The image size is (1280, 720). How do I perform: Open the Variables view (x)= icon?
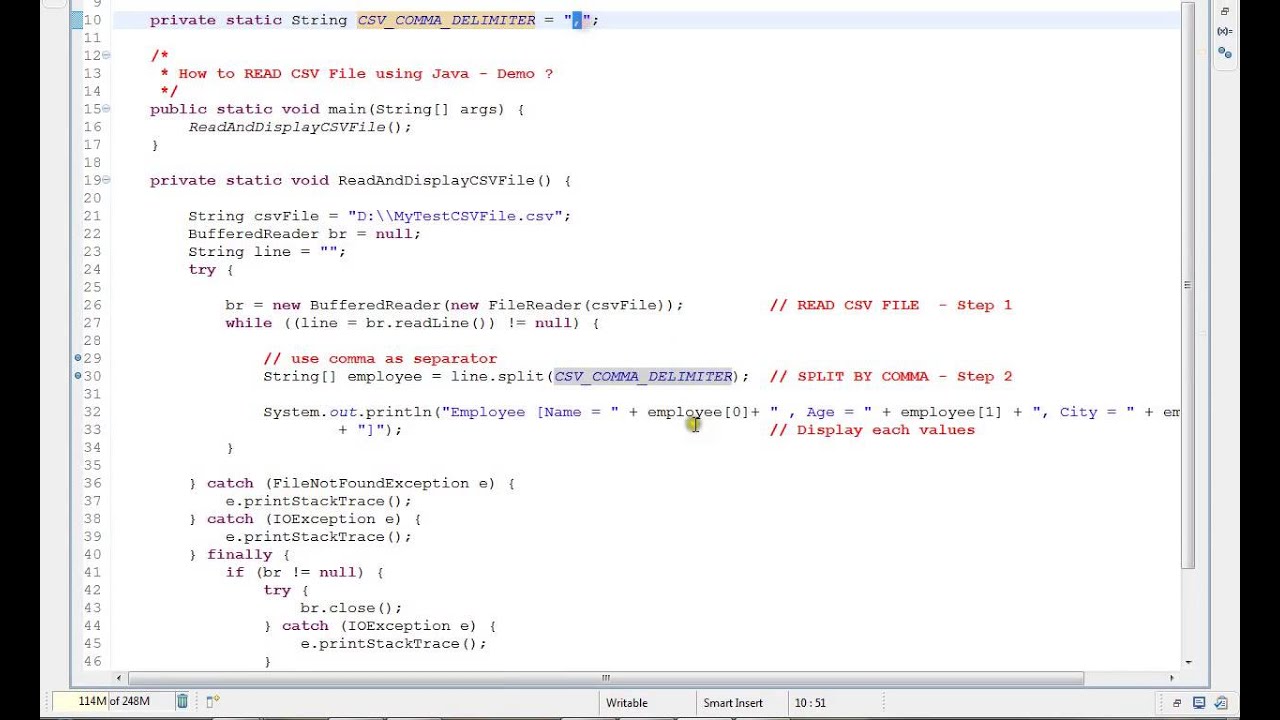coord(1224,31)
